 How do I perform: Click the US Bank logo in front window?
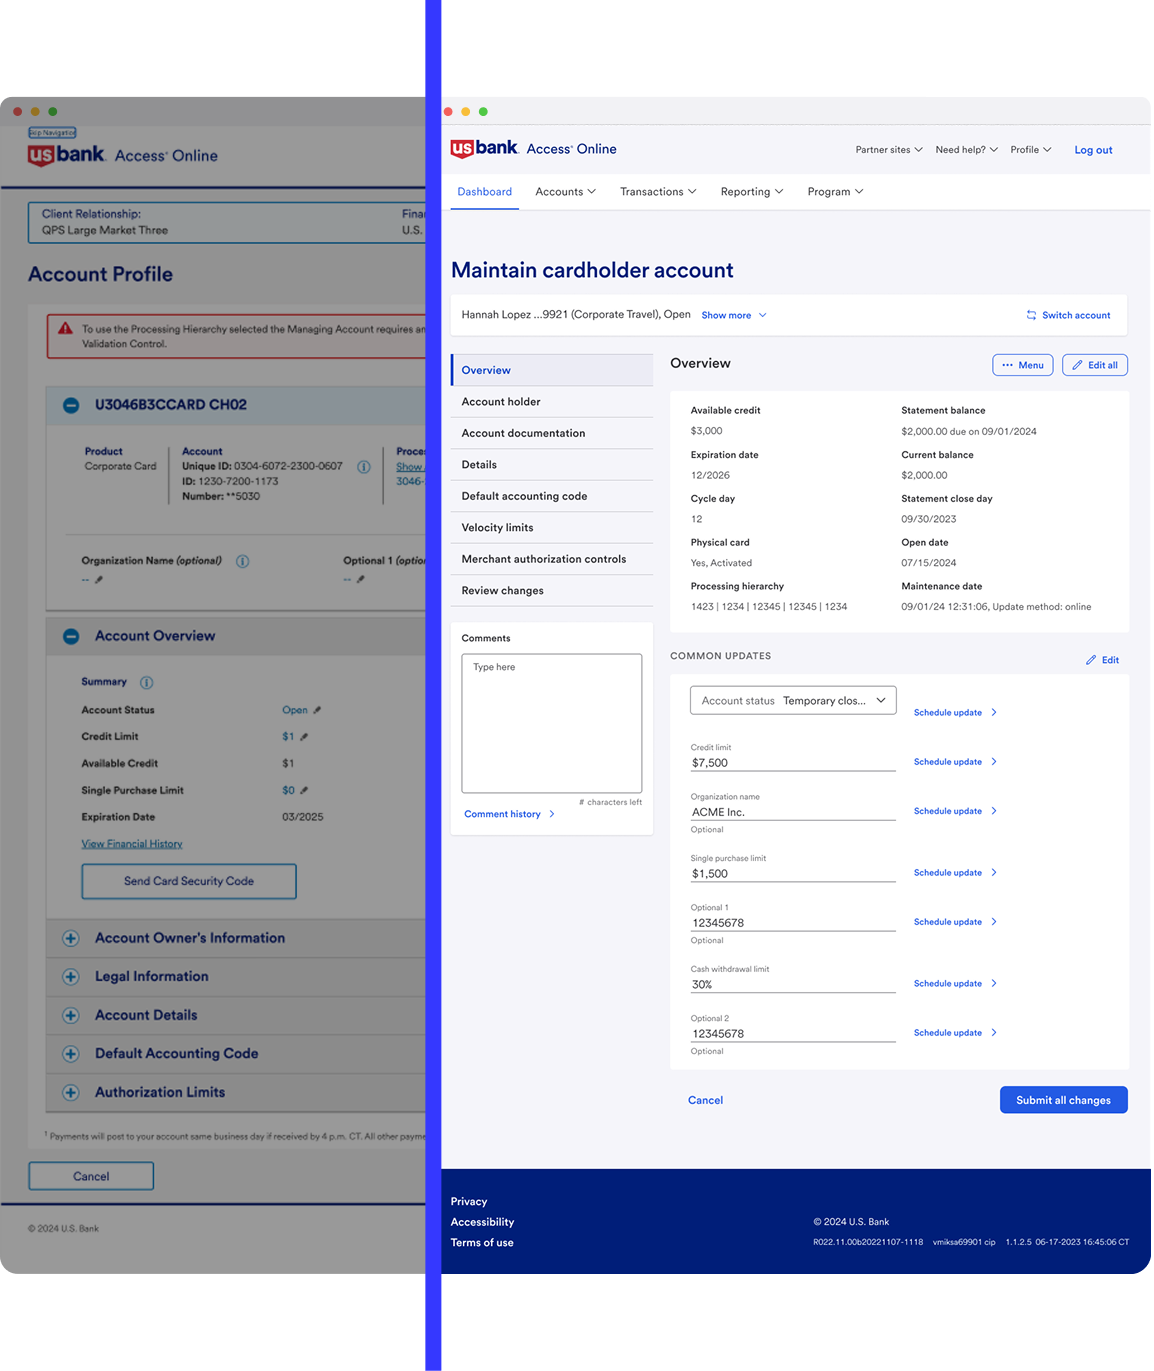484,149
